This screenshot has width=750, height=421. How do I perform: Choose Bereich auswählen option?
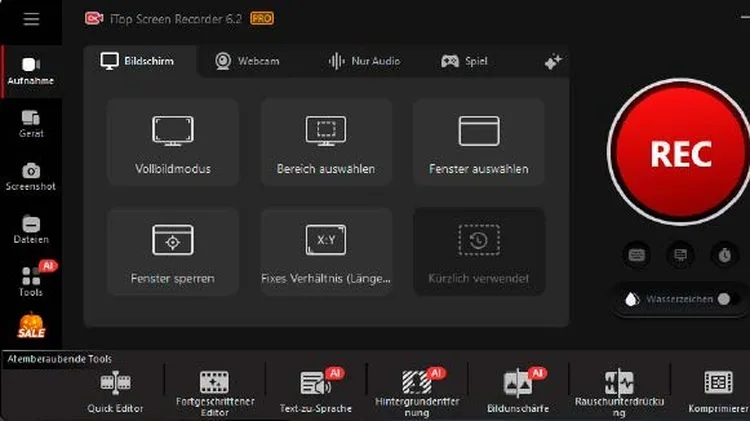(326, 143)
